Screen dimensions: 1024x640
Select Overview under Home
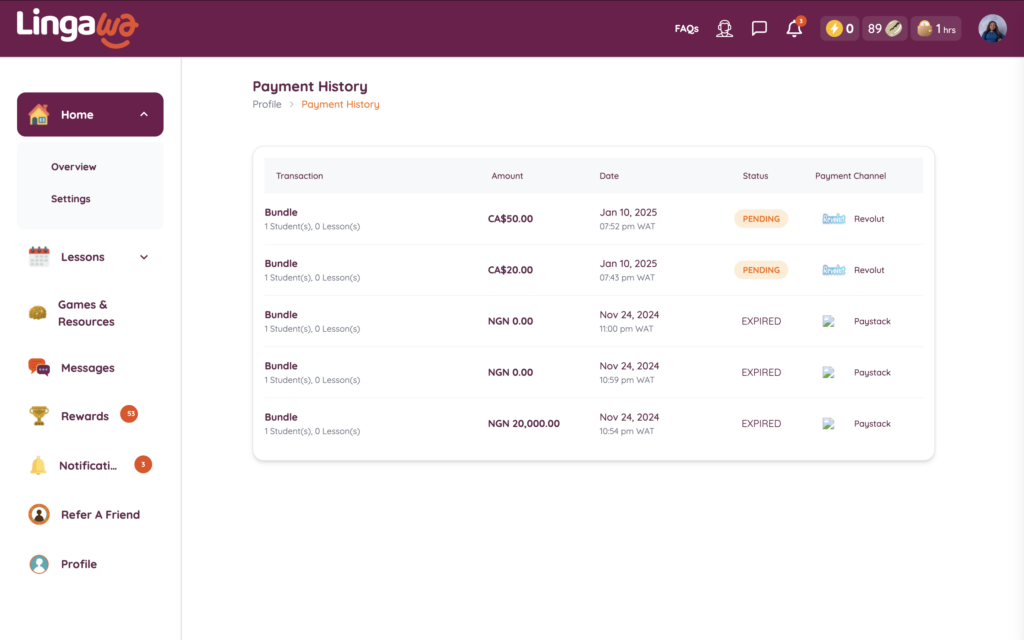pos(74,167)
